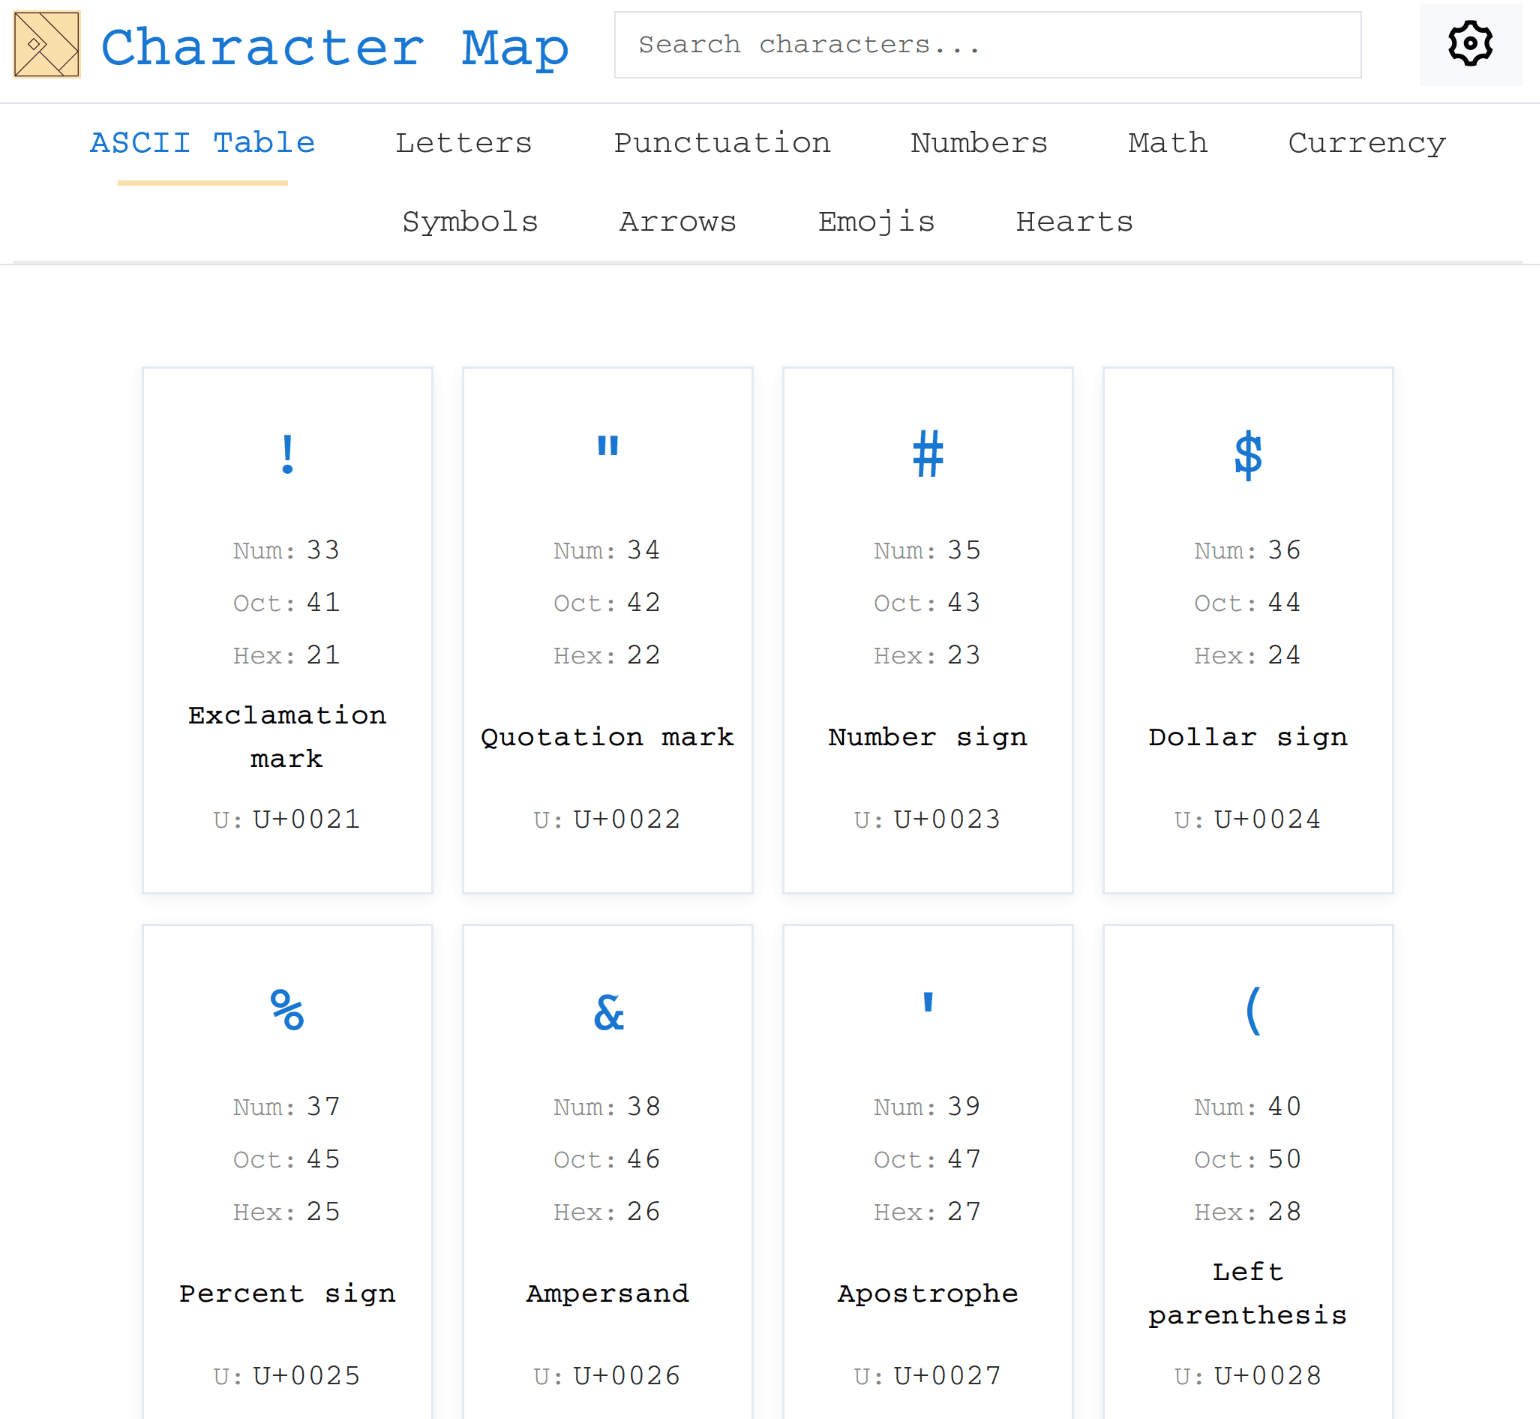Open the Arrows tab
The height and width of the screenshot is (1419, 1540).
tap(678, 222)
